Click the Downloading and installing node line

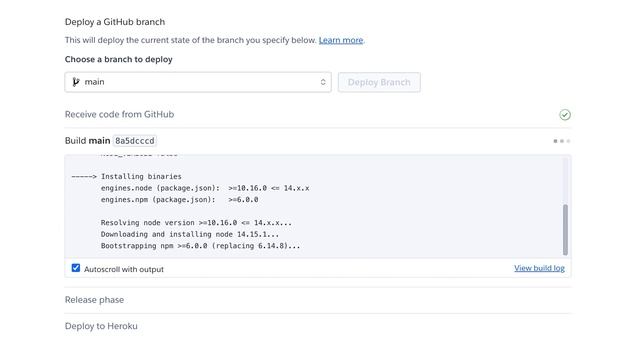pos(190,234)
